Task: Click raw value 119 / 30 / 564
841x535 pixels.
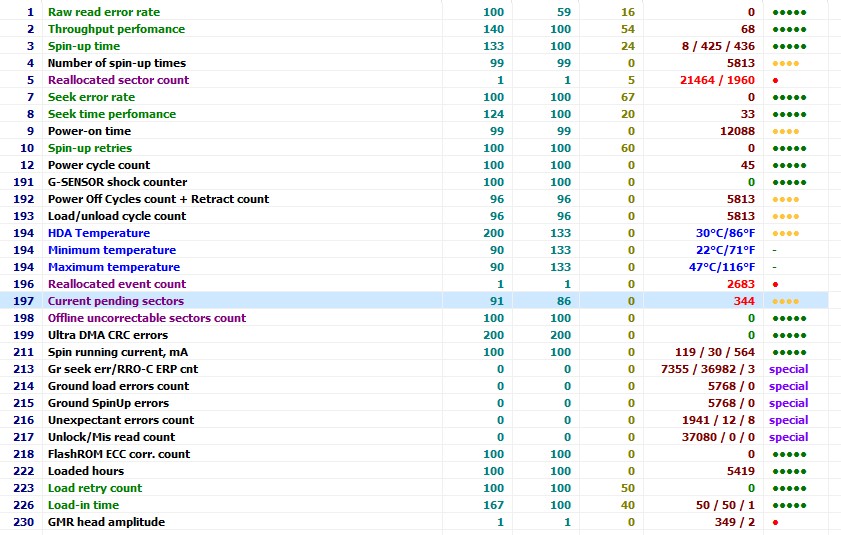Action: click(x=714, y=352)
